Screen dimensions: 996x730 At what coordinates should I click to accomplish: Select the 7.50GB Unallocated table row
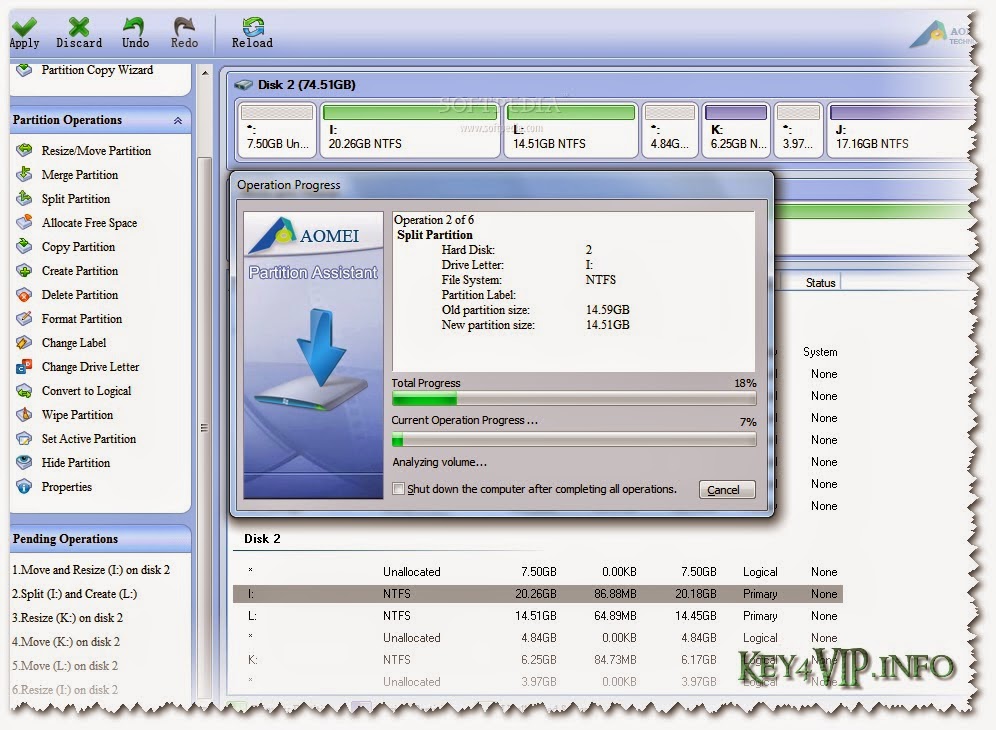pyautogui.click(x=537, y=572)
